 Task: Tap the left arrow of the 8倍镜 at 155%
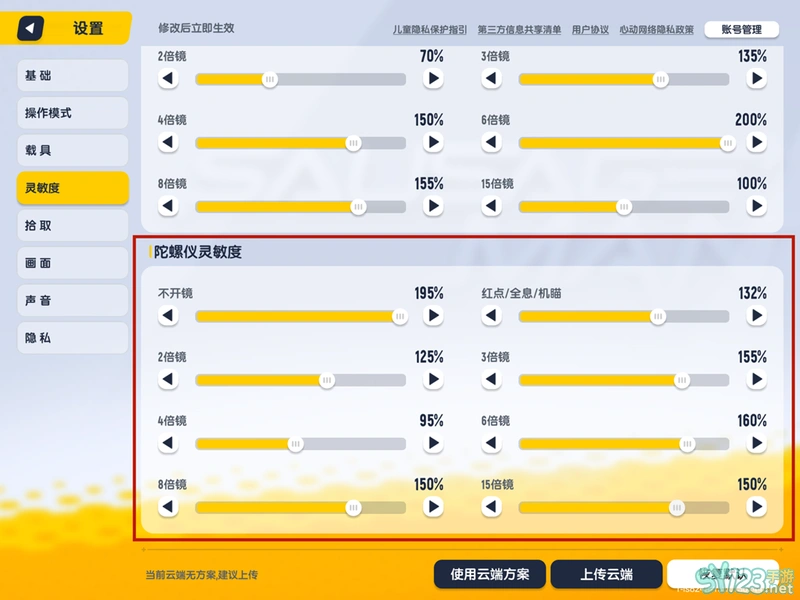(x=168, y=207)
